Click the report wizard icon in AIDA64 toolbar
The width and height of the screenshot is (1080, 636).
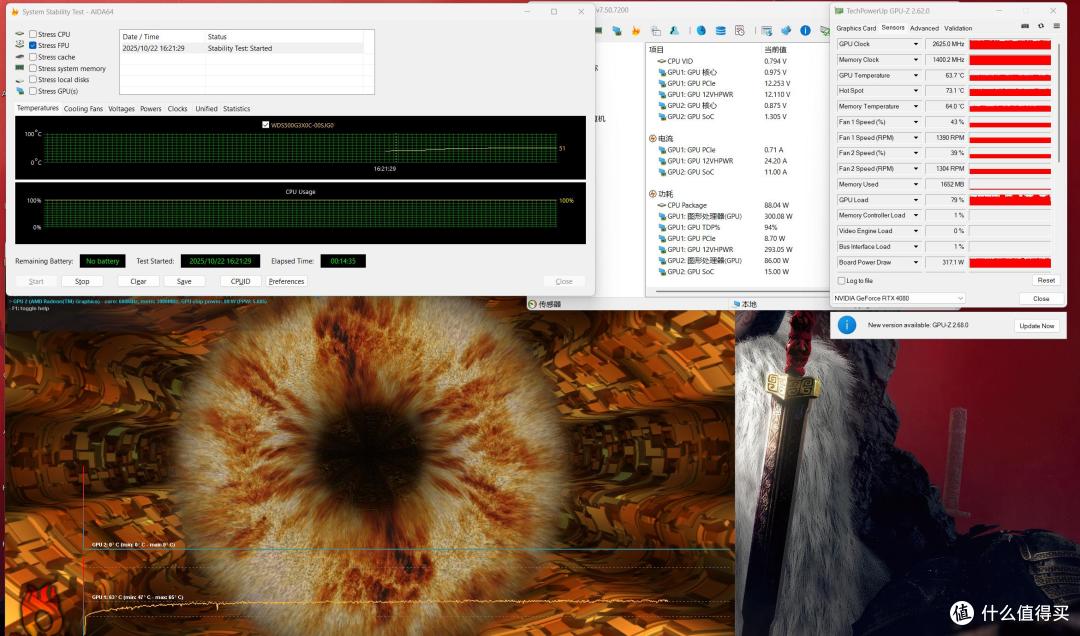click(x=740, y=30)
